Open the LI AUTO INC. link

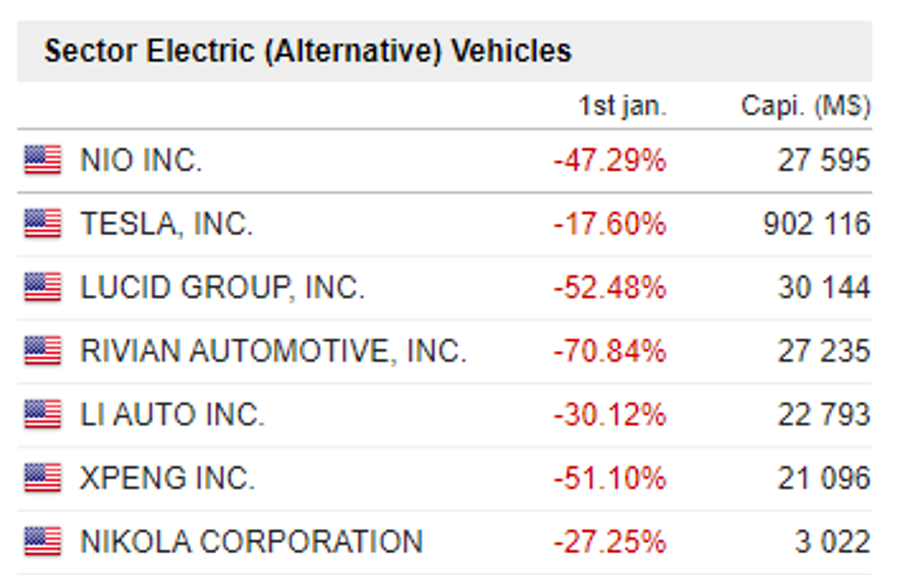172,415
